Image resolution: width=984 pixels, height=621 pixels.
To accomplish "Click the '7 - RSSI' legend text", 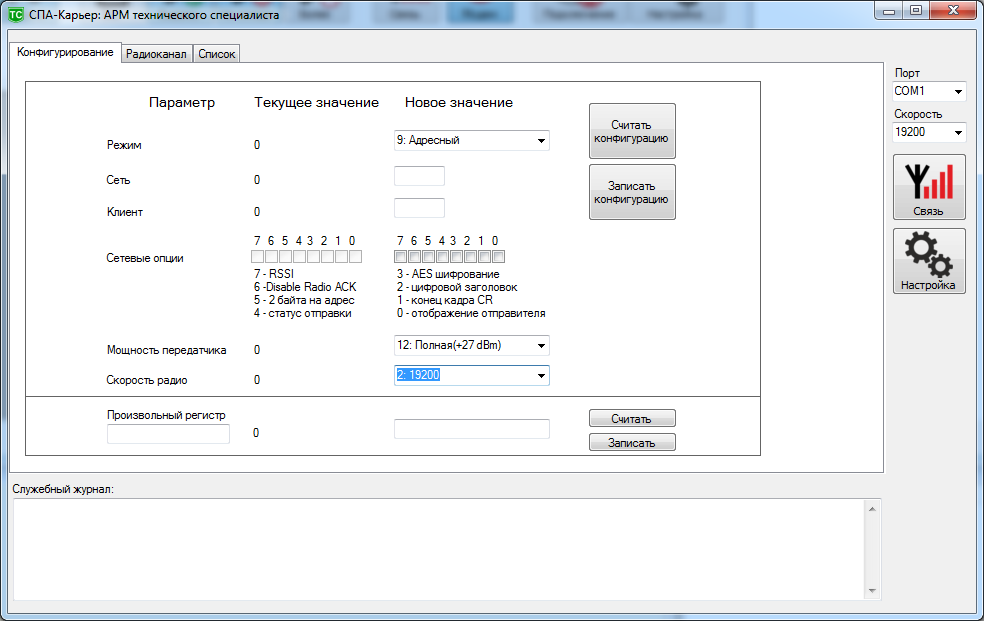I will 274,273.
